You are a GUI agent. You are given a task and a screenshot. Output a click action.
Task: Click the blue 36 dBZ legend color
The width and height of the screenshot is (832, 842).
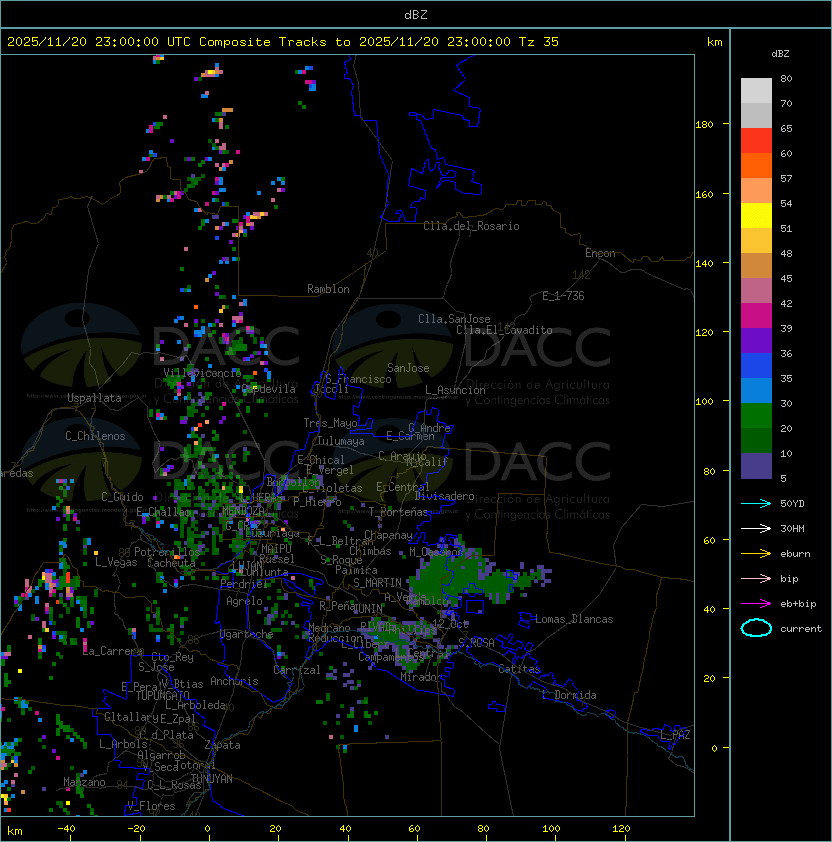(756, 366)
